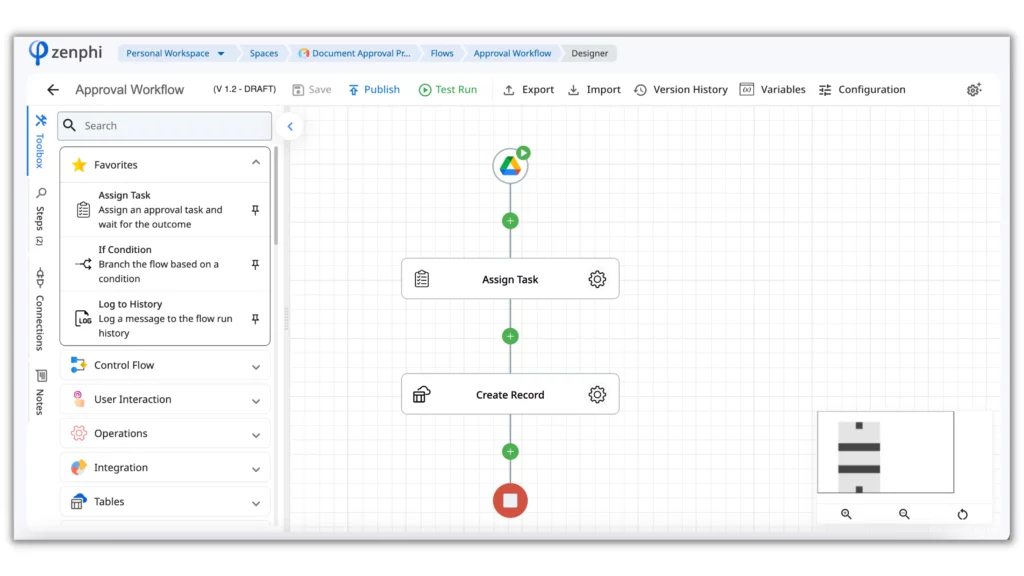Click the toolbox panel scrollbar
This screenshot has width=1024, height=576.
[276, 196]
